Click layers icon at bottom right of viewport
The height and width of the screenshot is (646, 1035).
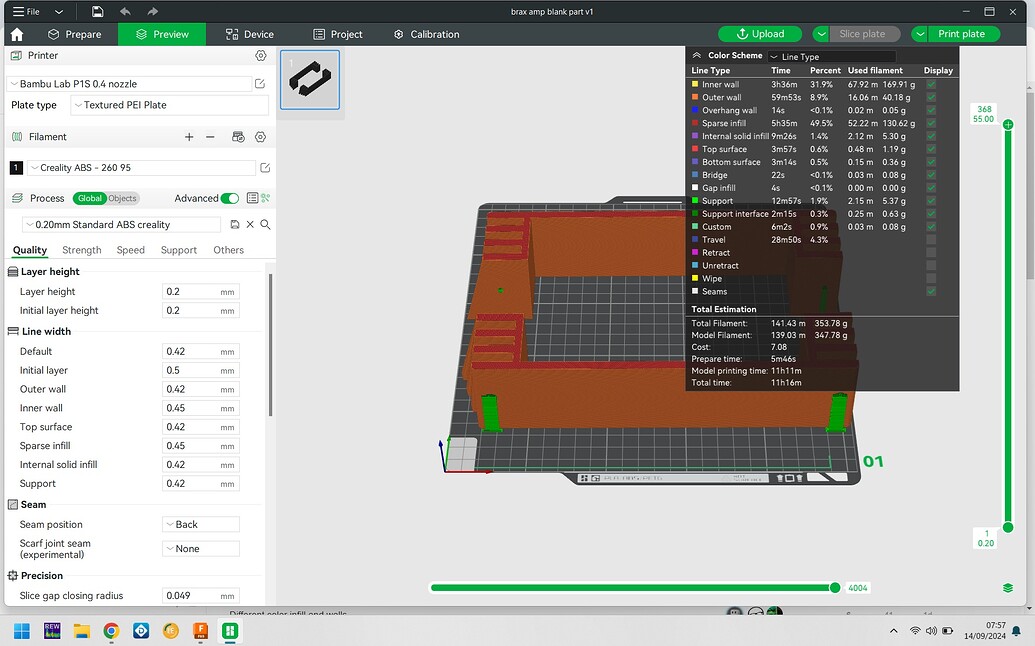point(1008,588)
